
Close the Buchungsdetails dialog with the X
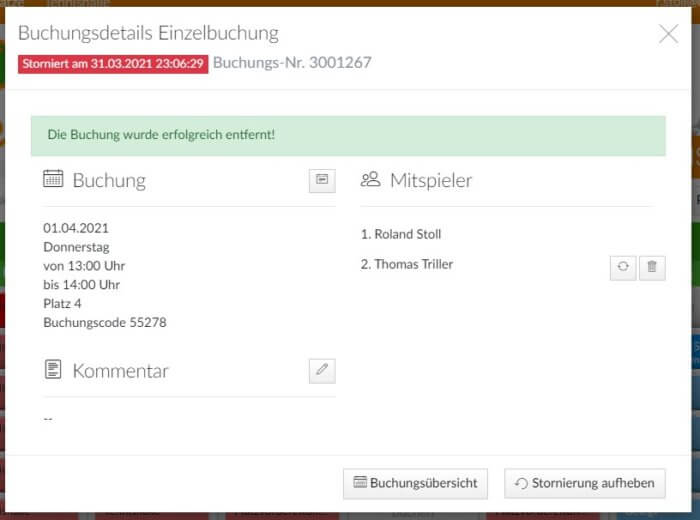click(668, 34)
